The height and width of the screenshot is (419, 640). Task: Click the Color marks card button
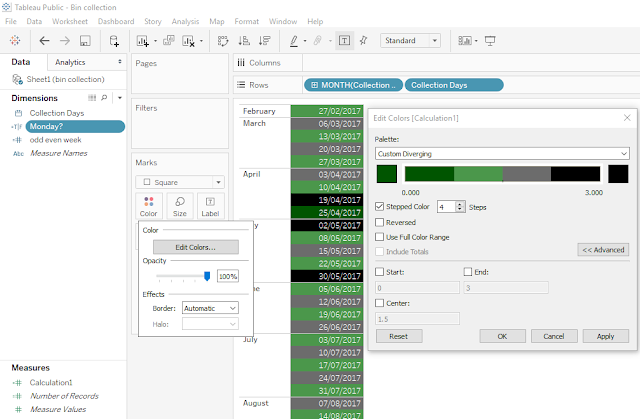(149, 206)
